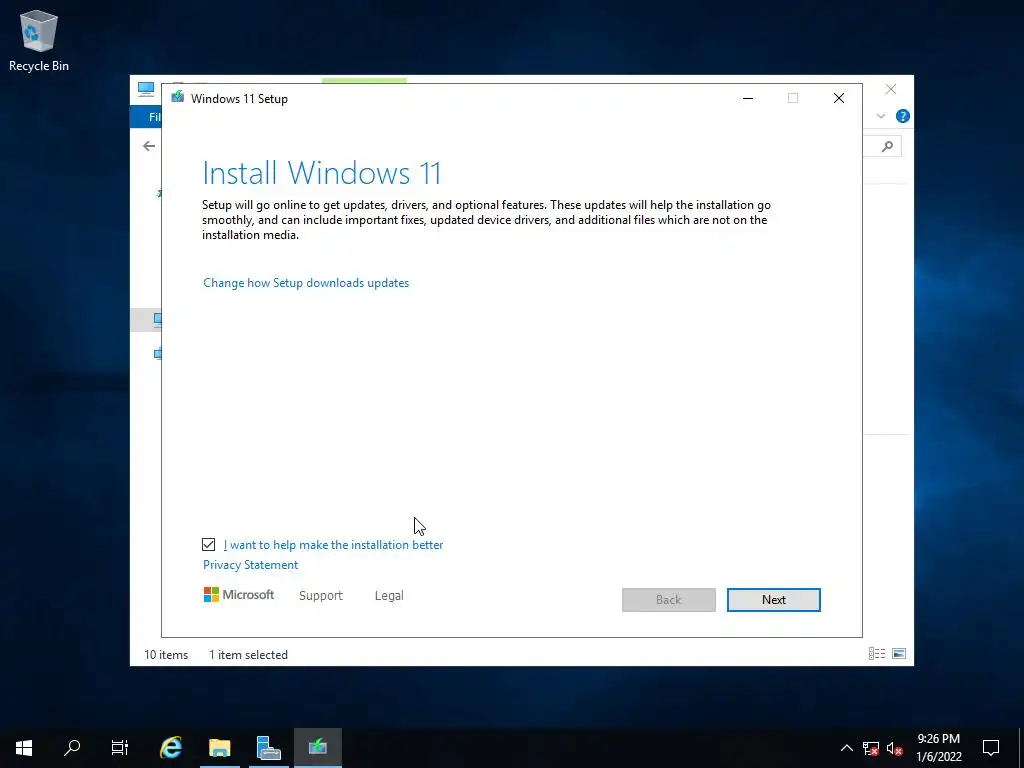Image resolution: width=1024 pixels, height=768 pixels.
Task: Open Server Manager from the taskbar
Action: pyautogui.click(x=268, y=748)
